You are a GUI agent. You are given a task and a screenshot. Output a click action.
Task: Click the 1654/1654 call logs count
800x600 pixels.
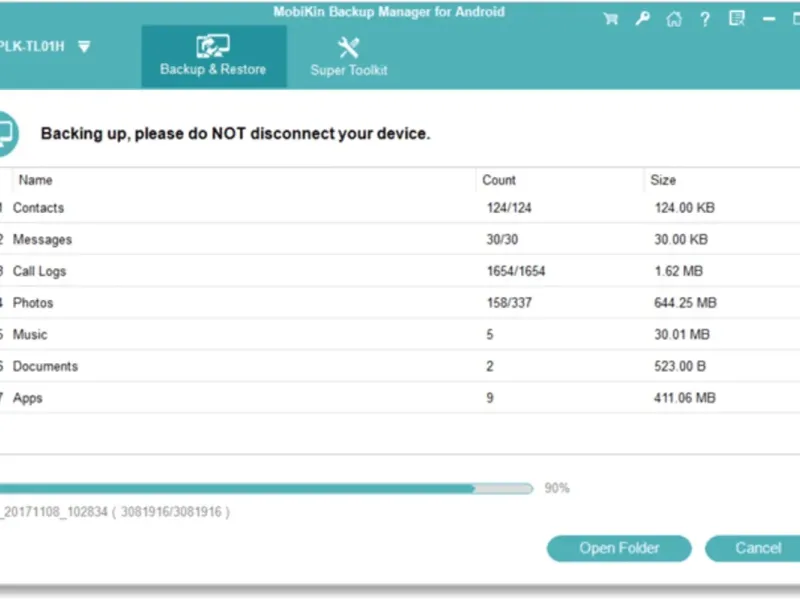pyautogui.click(x=516, y=271)
